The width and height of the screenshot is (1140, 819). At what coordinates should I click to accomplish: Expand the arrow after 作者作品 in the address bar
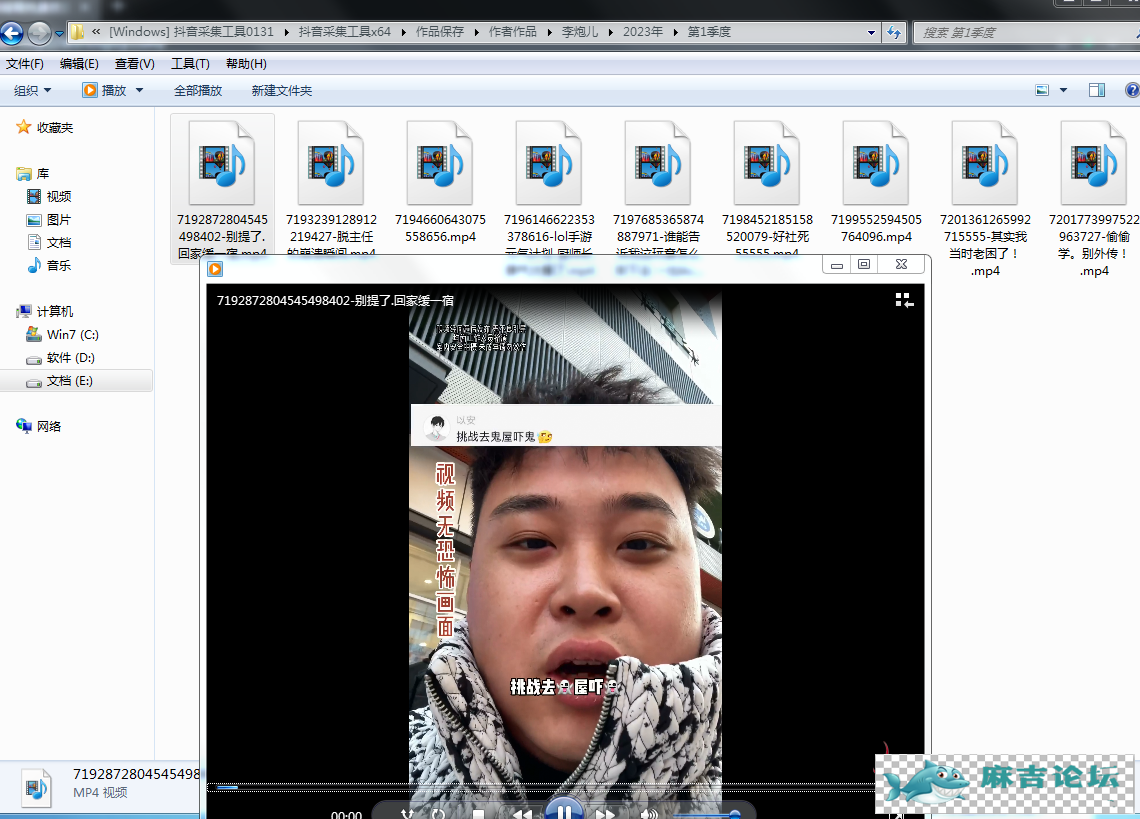pyautogui.click(x=549, y=32)
